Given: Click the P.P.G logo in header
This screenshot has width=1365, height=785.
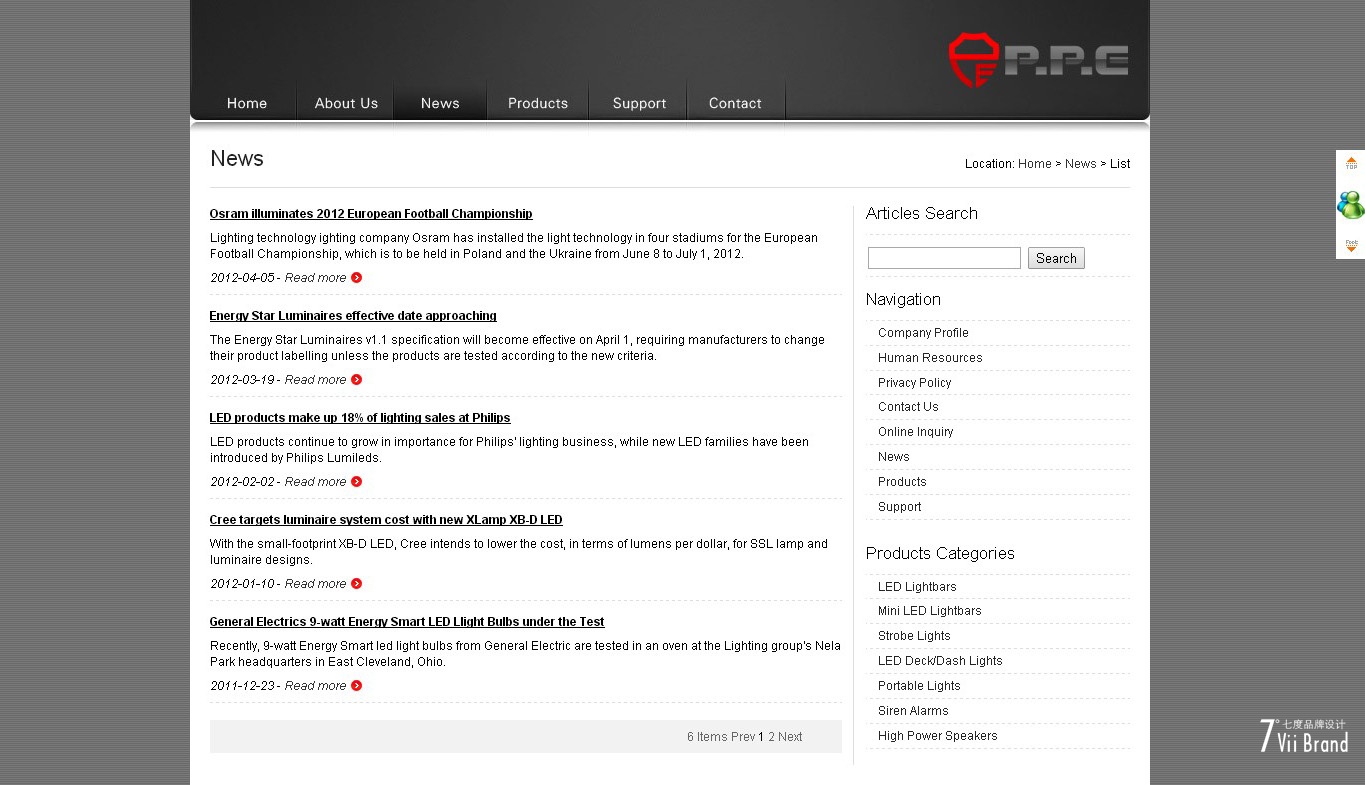Looking at the screenshot, I should tap(1038, 60).
